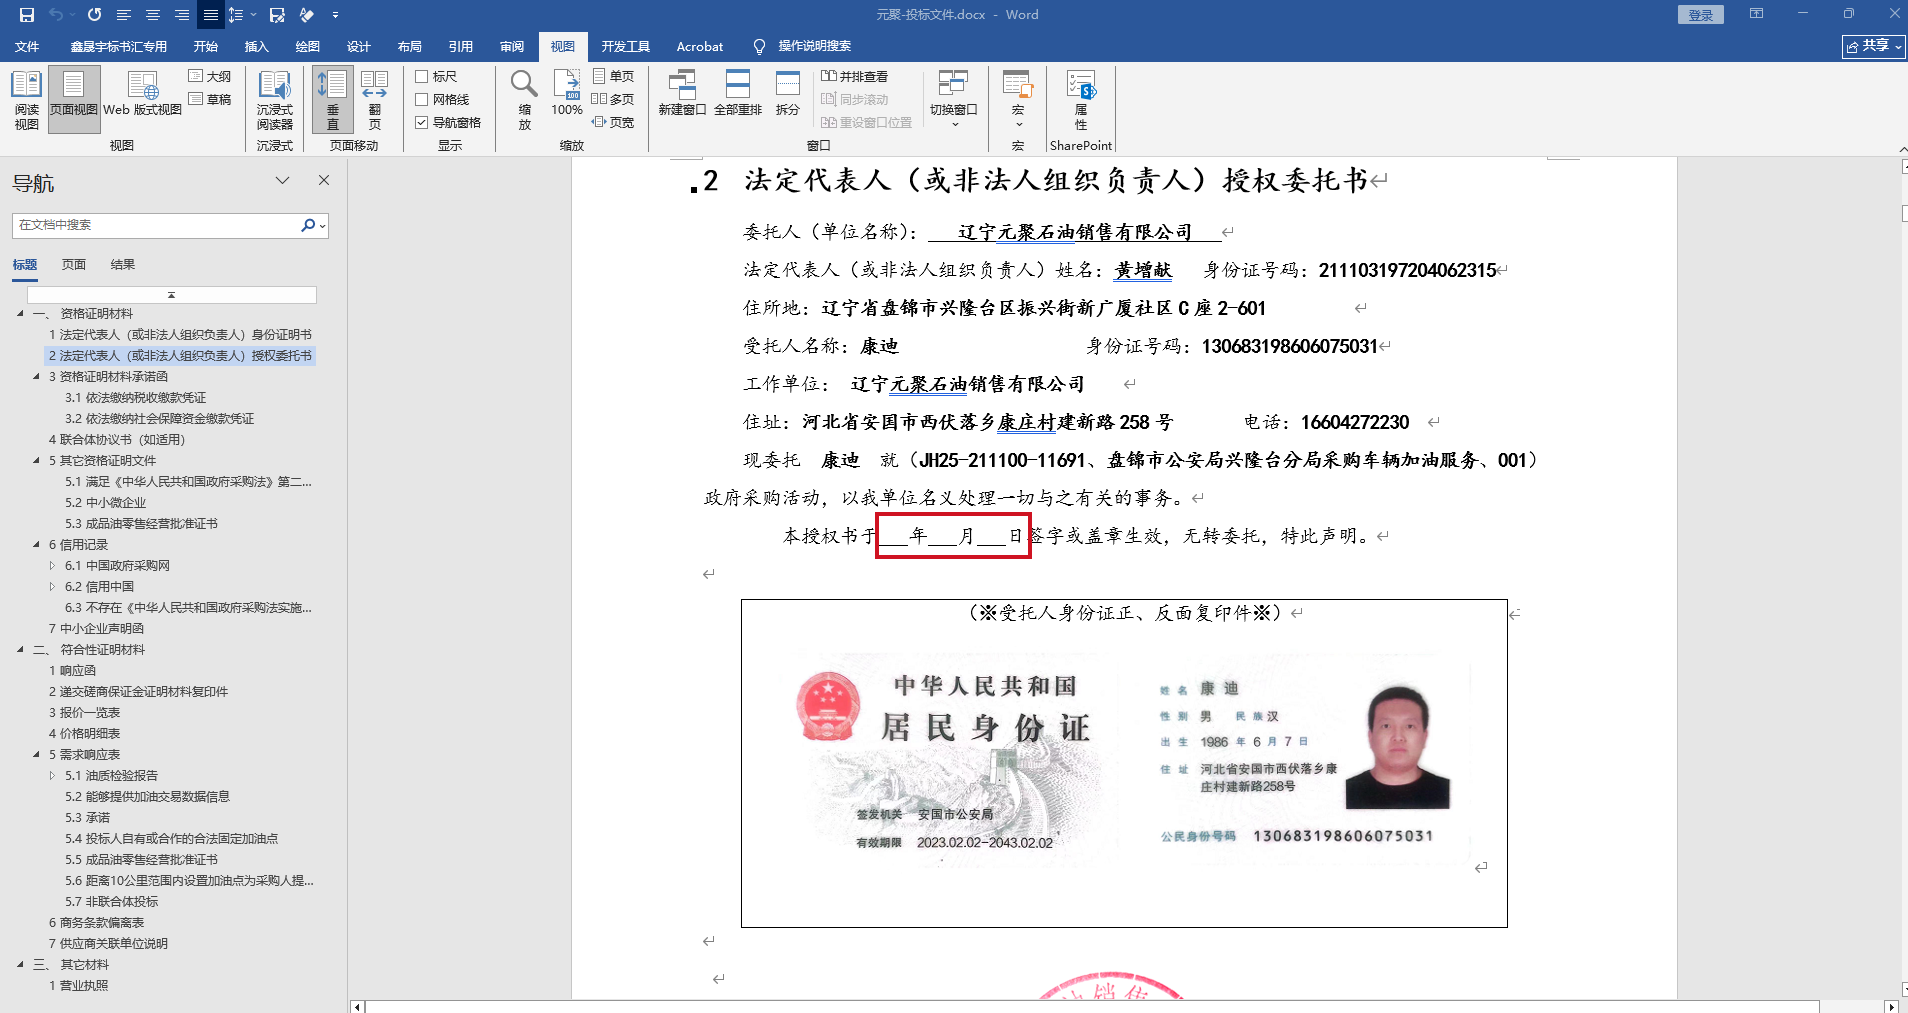Open Customize Quick Access Toolbar dropdown
This screenshot has width=1908, height=1013.
pyautogui.click(x=335, y=15)
